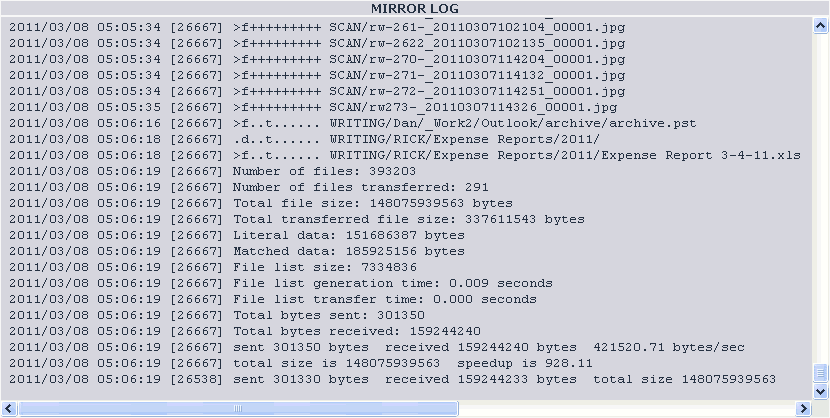
Task: Click vertical scrollbar track above the thumb
Action: [x=820, y=198]
